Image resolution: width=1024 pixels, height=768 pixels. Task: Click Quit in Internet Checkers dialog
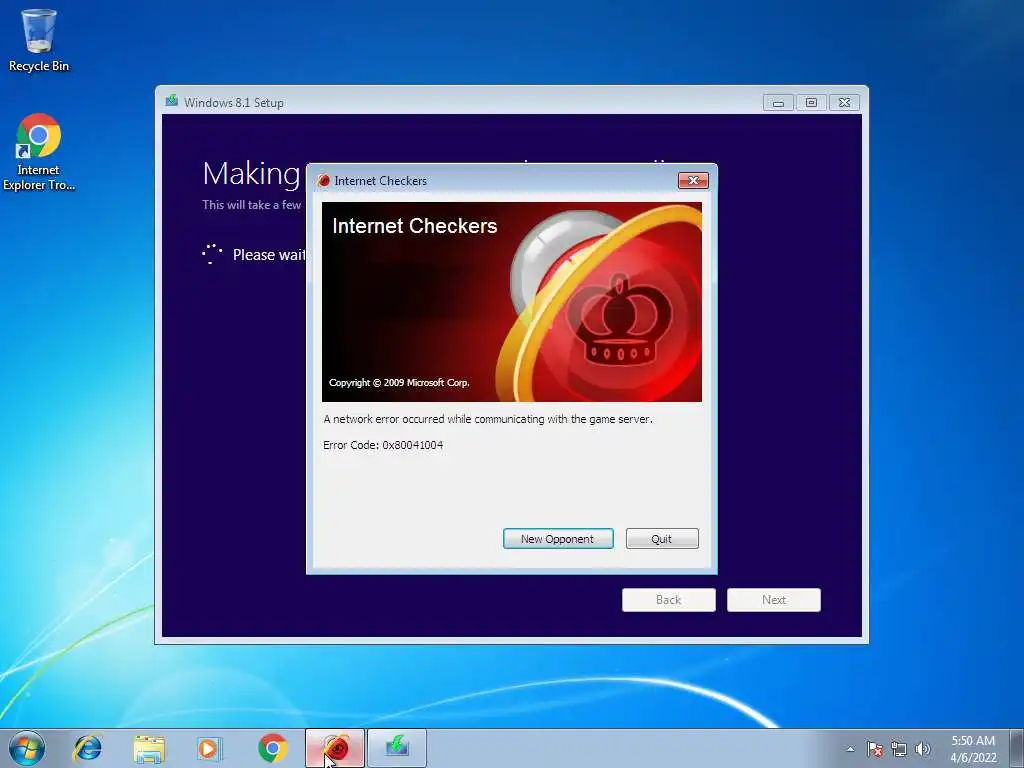pos(662,539)
